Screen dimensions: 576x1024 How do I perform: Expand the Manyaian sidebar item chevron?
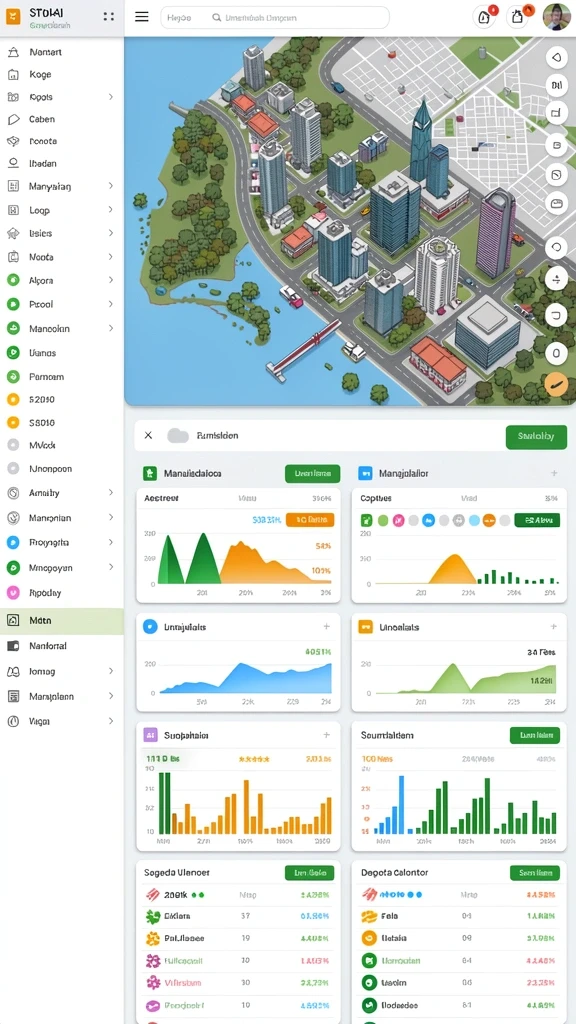point(111,186)
